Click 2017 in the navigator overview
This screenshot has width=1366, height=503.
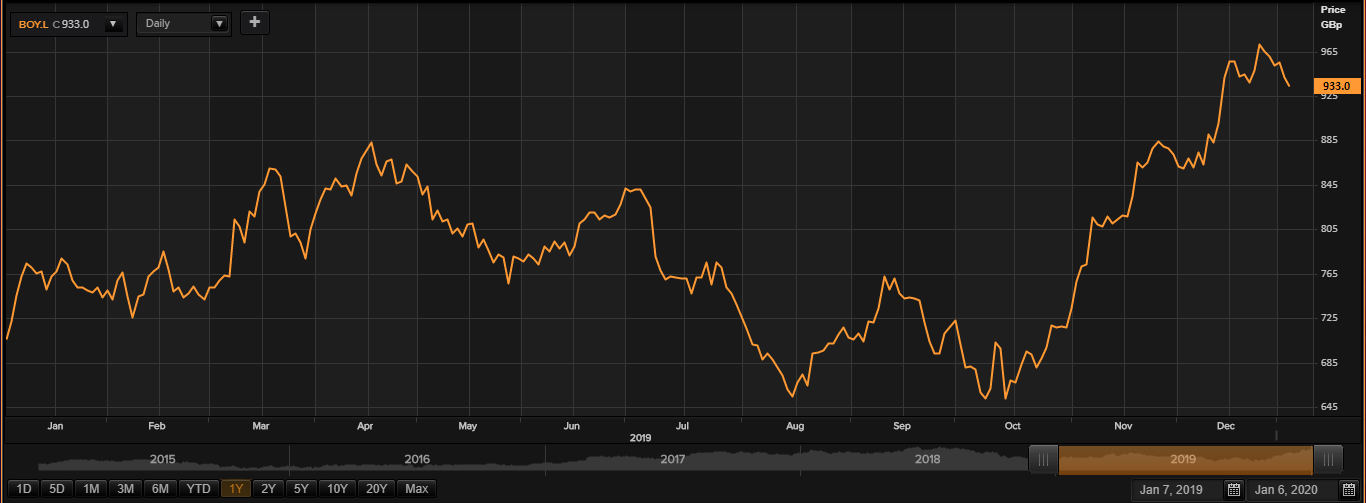tap(672, 459)
